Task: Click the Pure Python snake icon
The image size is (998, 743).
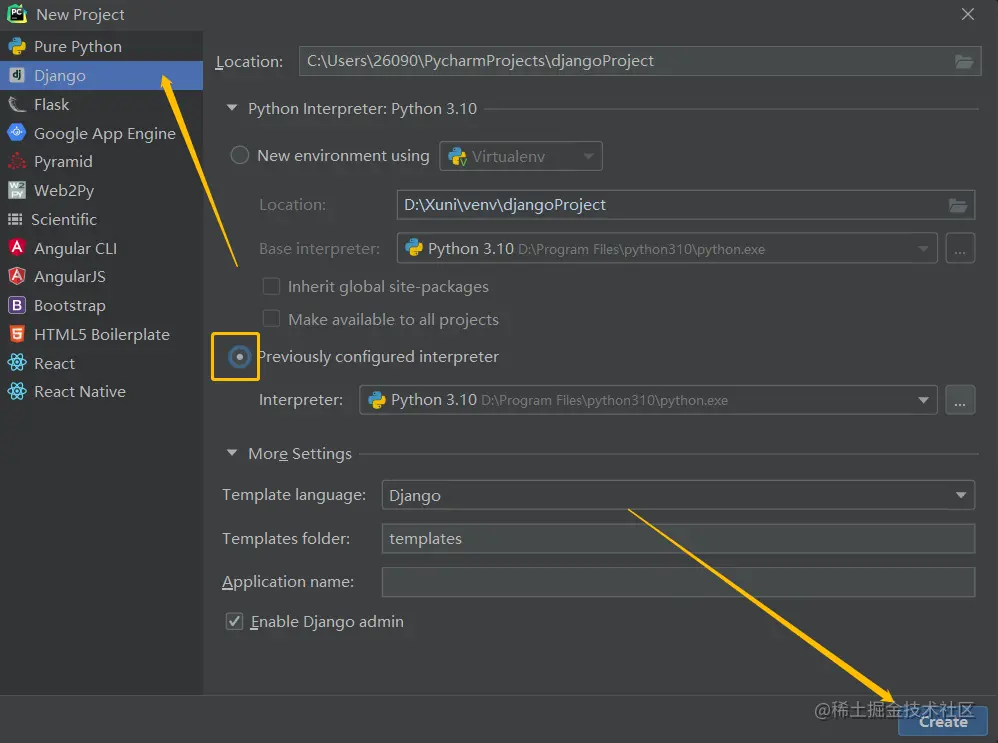Action: pos(17,46)
